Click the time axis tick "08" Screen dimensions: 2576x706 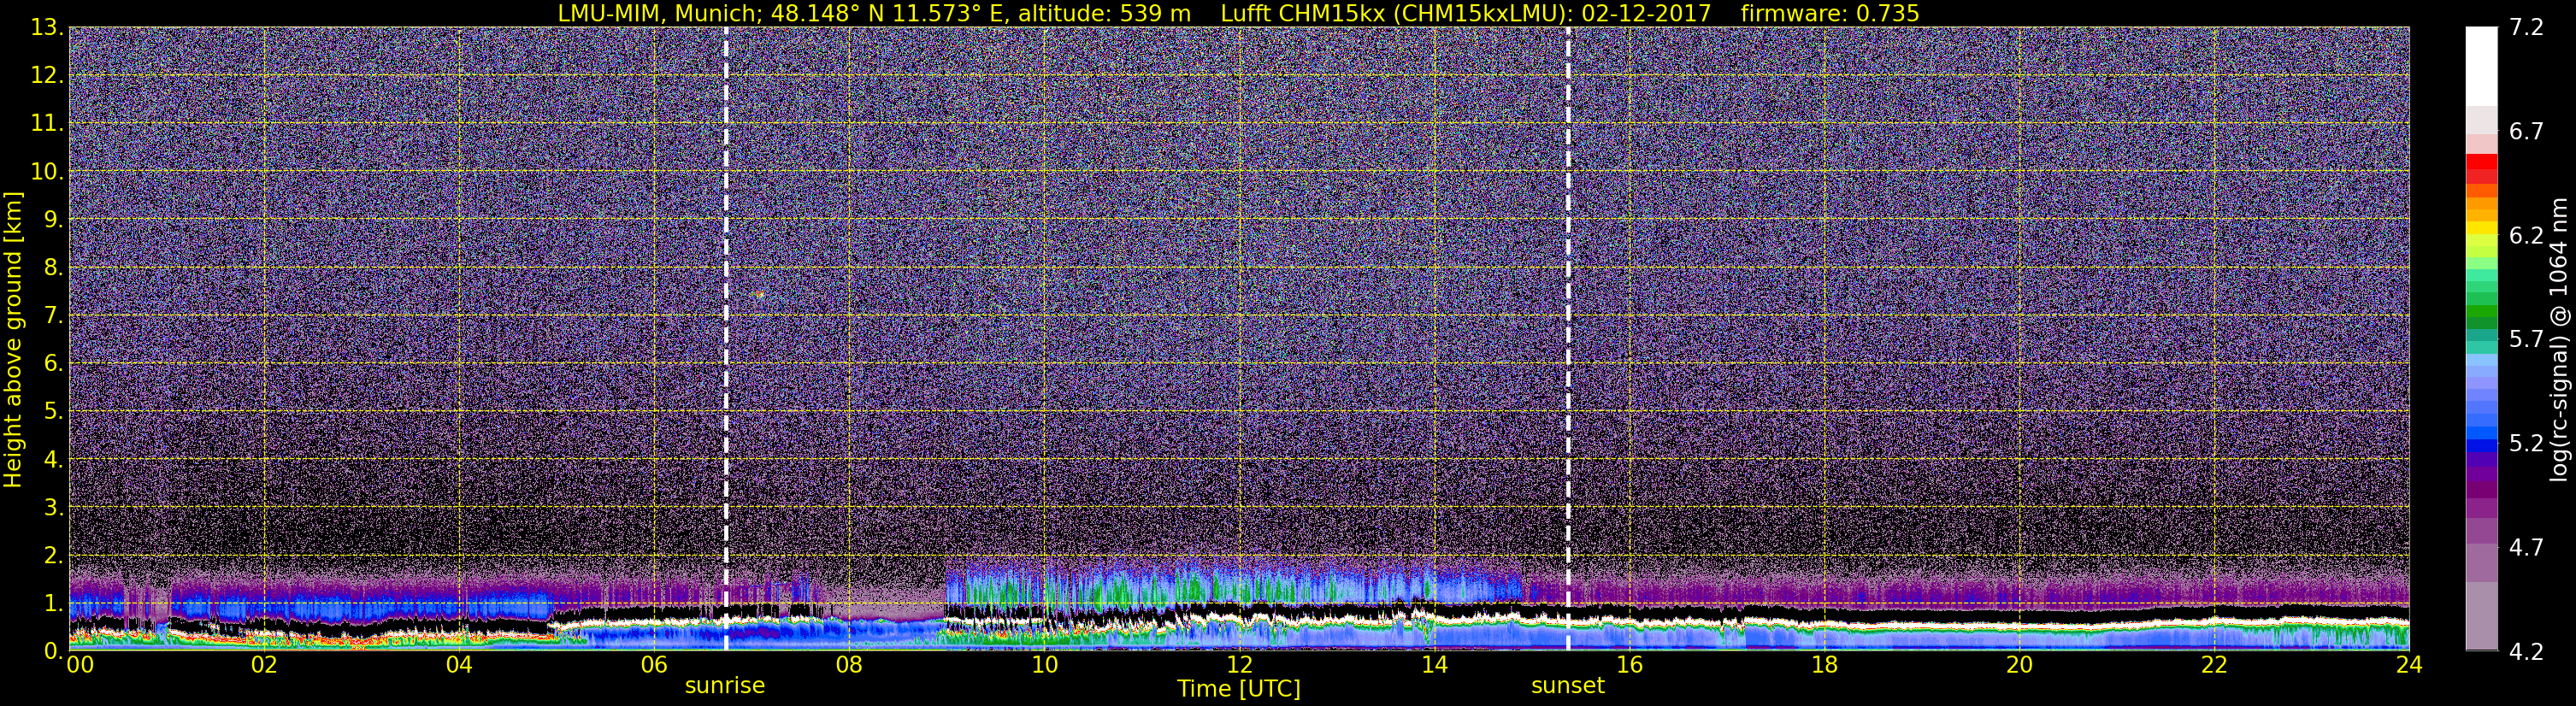(848, 665)
